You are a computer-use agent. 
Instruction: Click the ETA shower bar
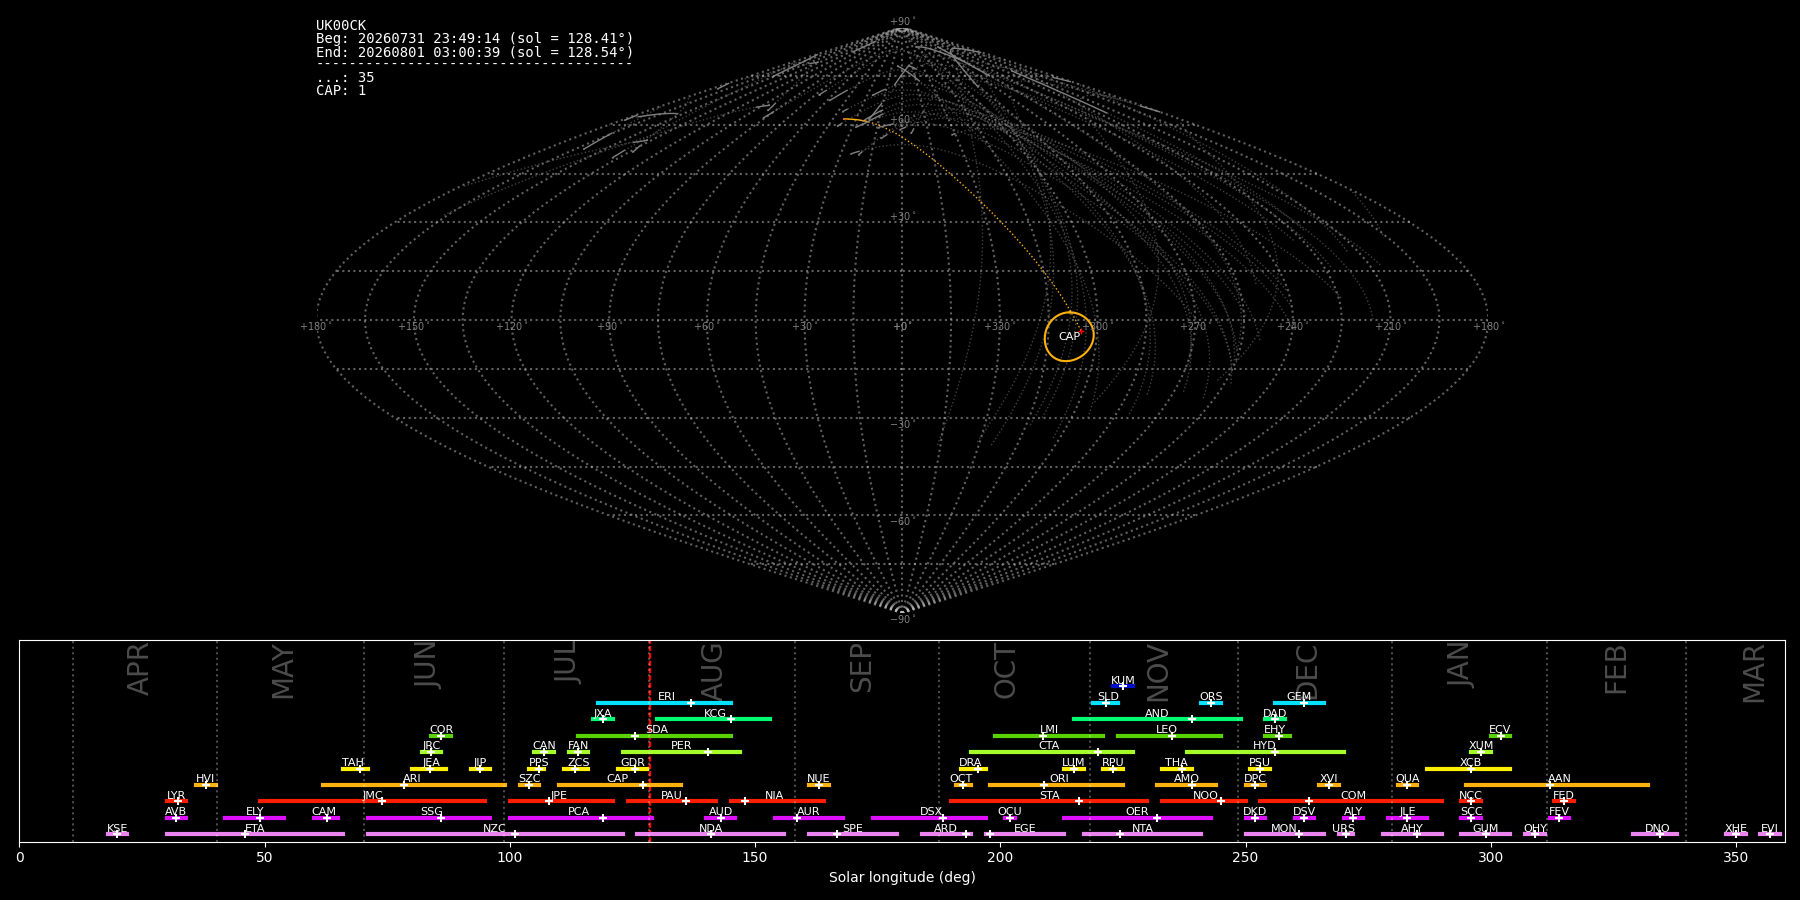click(255, 834)
